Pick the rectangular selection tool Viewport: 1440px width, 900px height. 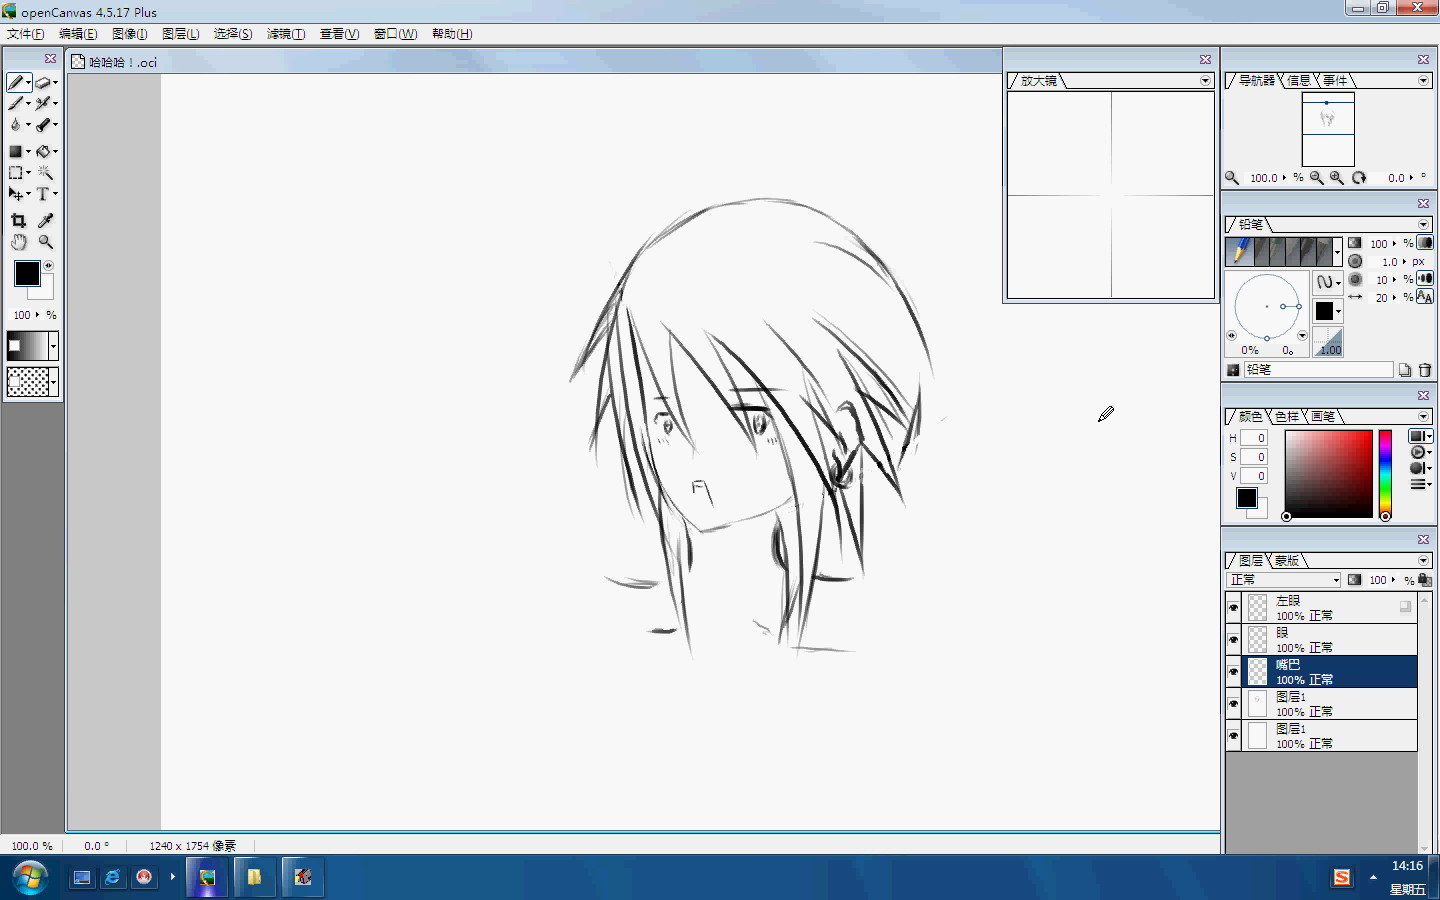coord(15,172)
